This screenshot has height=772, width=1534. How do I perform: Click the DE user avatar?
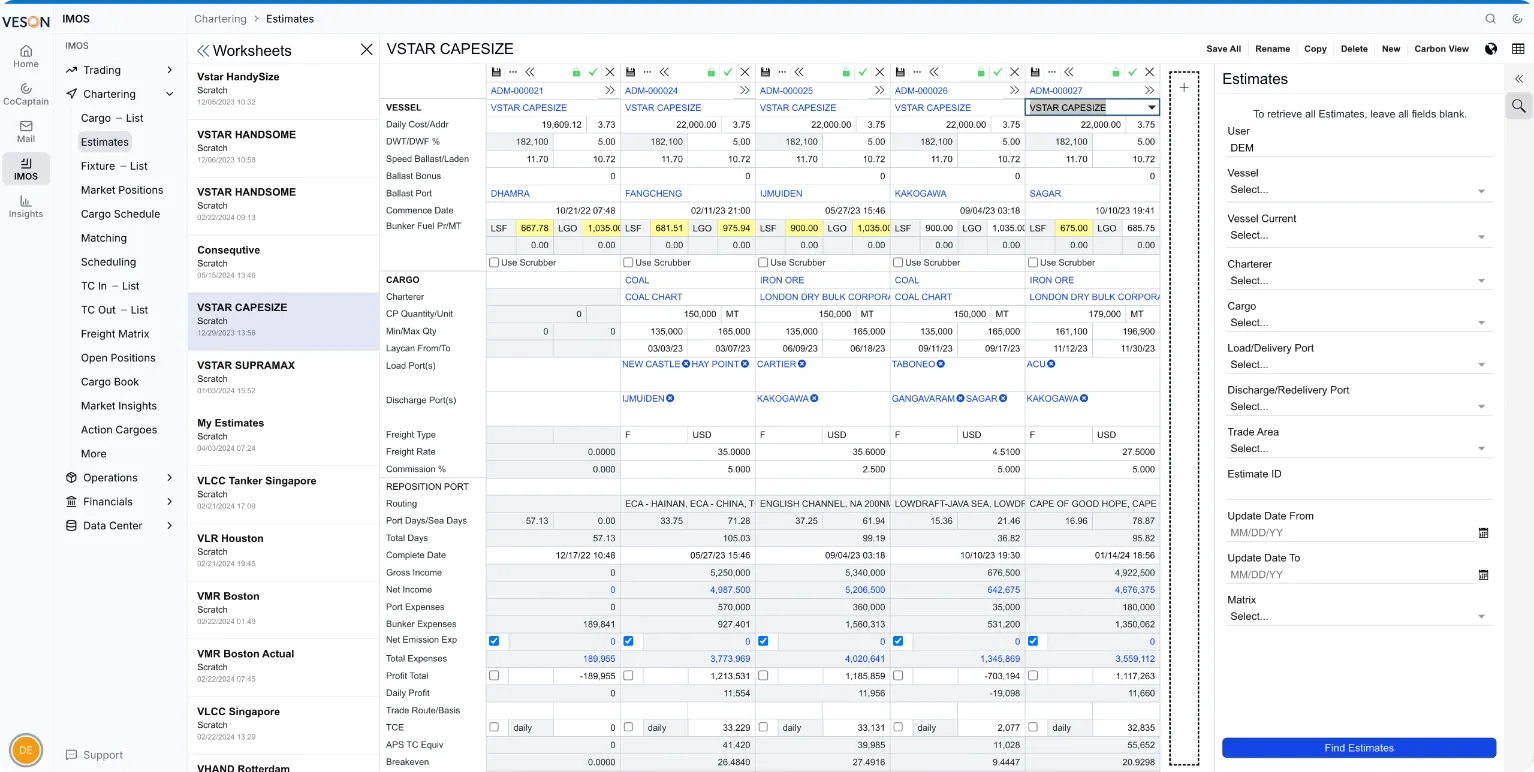(x=26, y=750)
